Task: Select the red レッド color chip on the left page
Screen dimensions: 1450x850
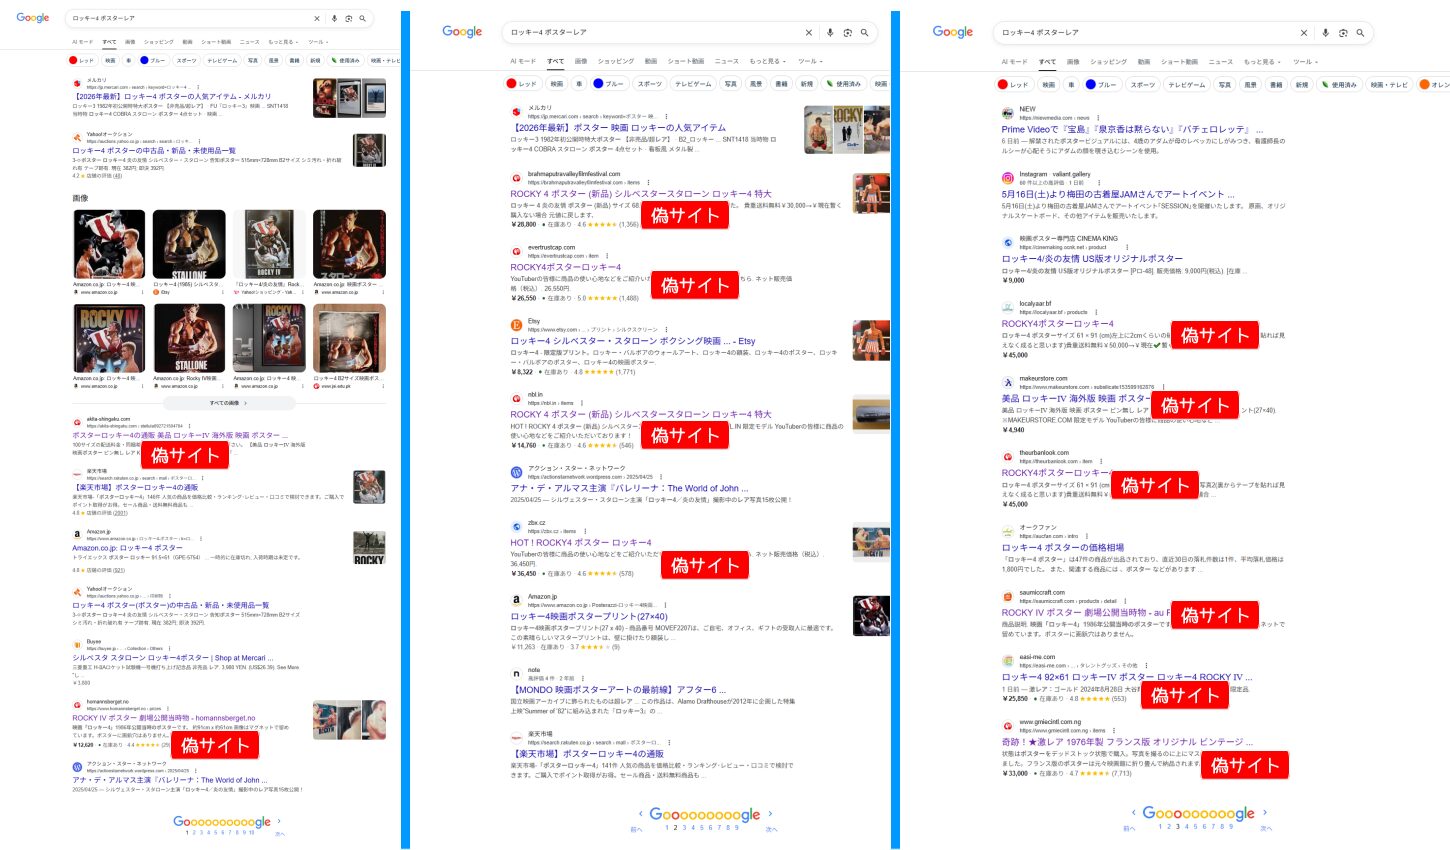Action: 82,60
